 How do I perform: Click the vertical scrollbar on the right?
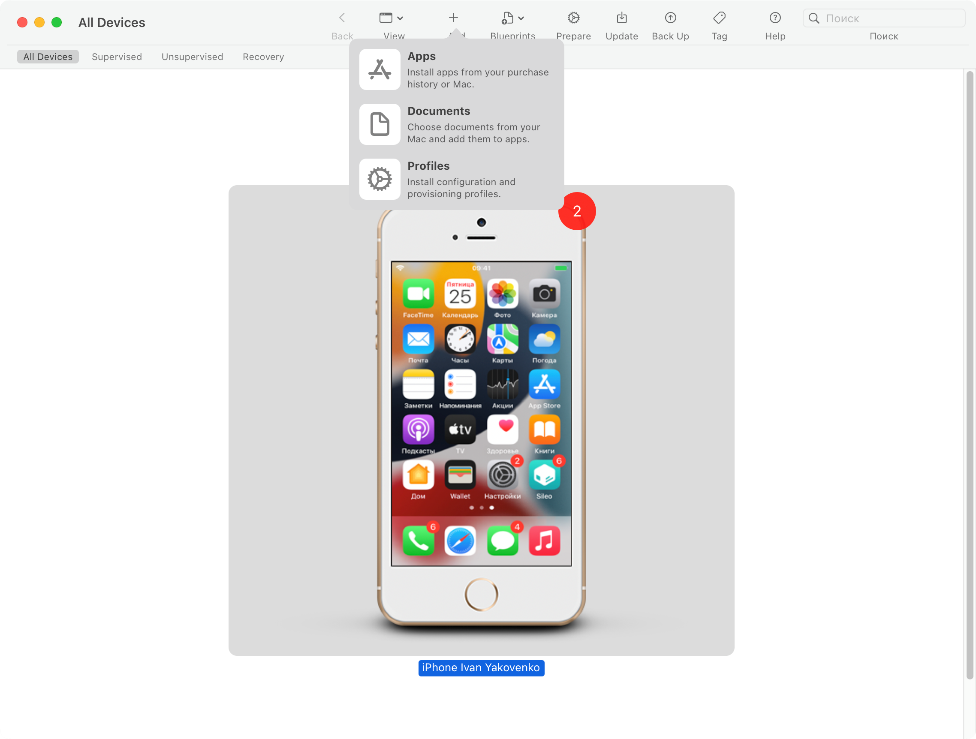pyautogui.click(x=969, y=375)
